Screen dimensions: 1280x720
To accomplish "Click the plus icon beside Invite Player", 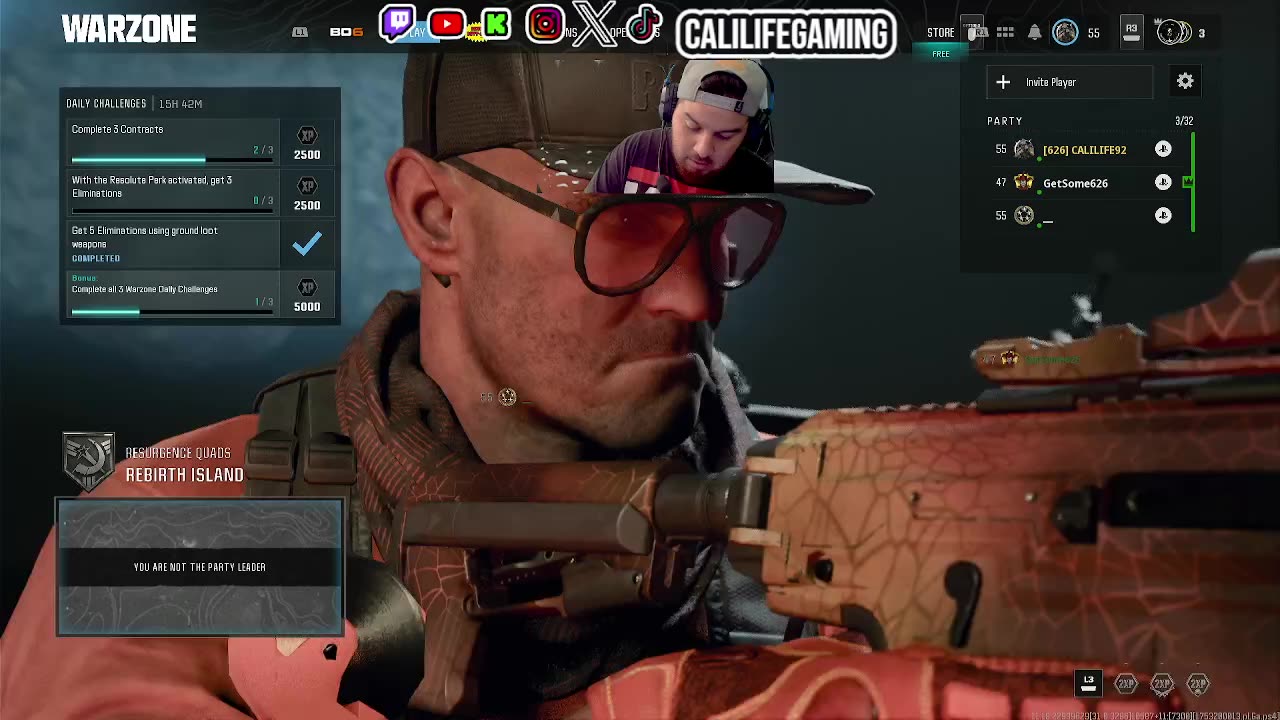I will pos(1003,82).
